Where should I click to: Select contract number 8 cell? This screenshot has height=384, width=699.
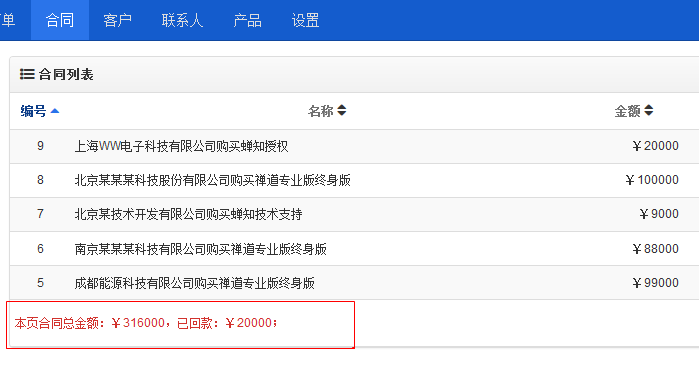coord(40,180)
